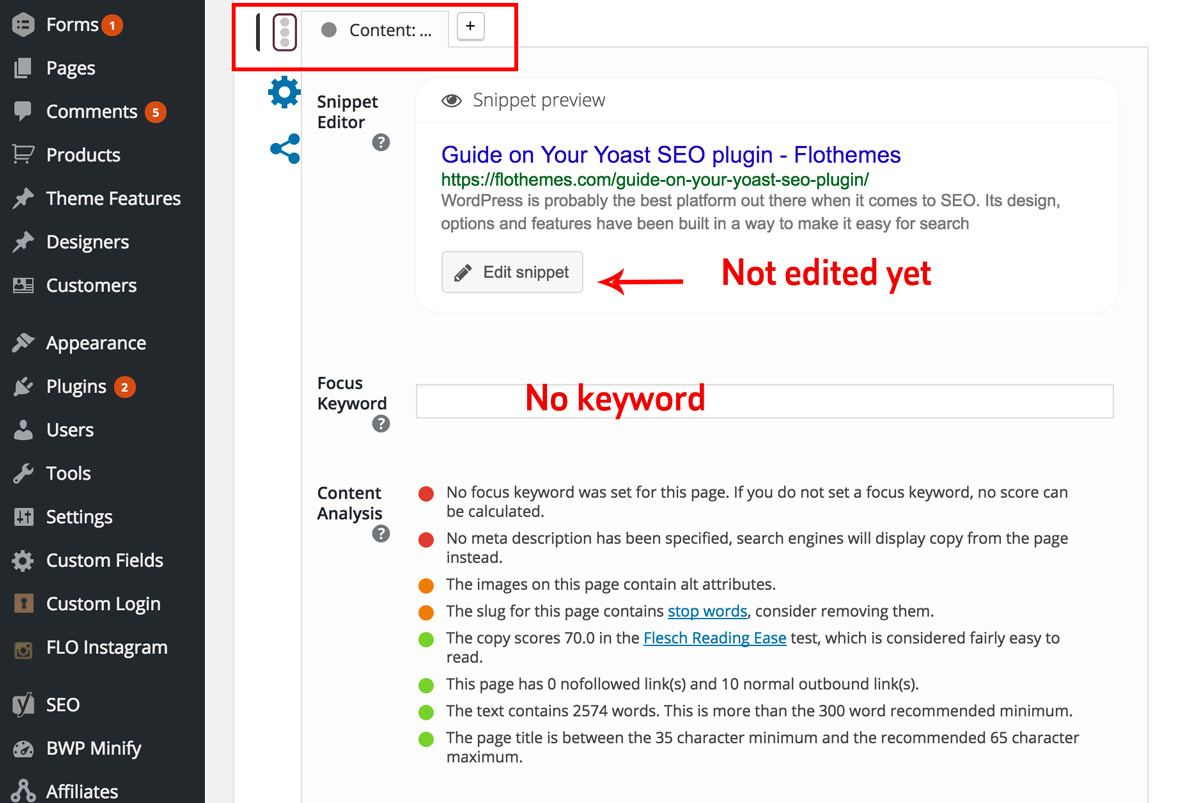Click the Comments speech bubble icon

point(23,111)
